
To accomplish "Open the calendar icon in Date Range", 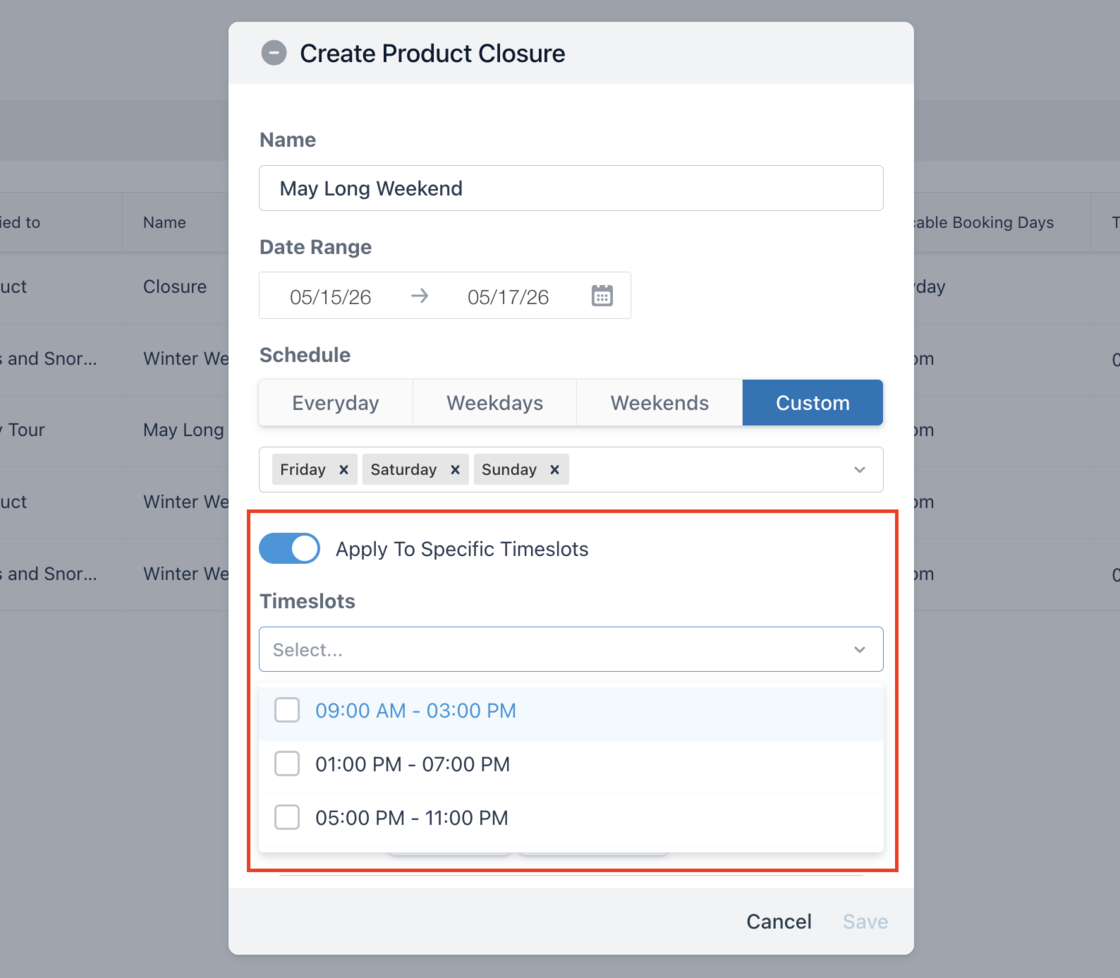I will pyautogui.click(x=602, y=295).
